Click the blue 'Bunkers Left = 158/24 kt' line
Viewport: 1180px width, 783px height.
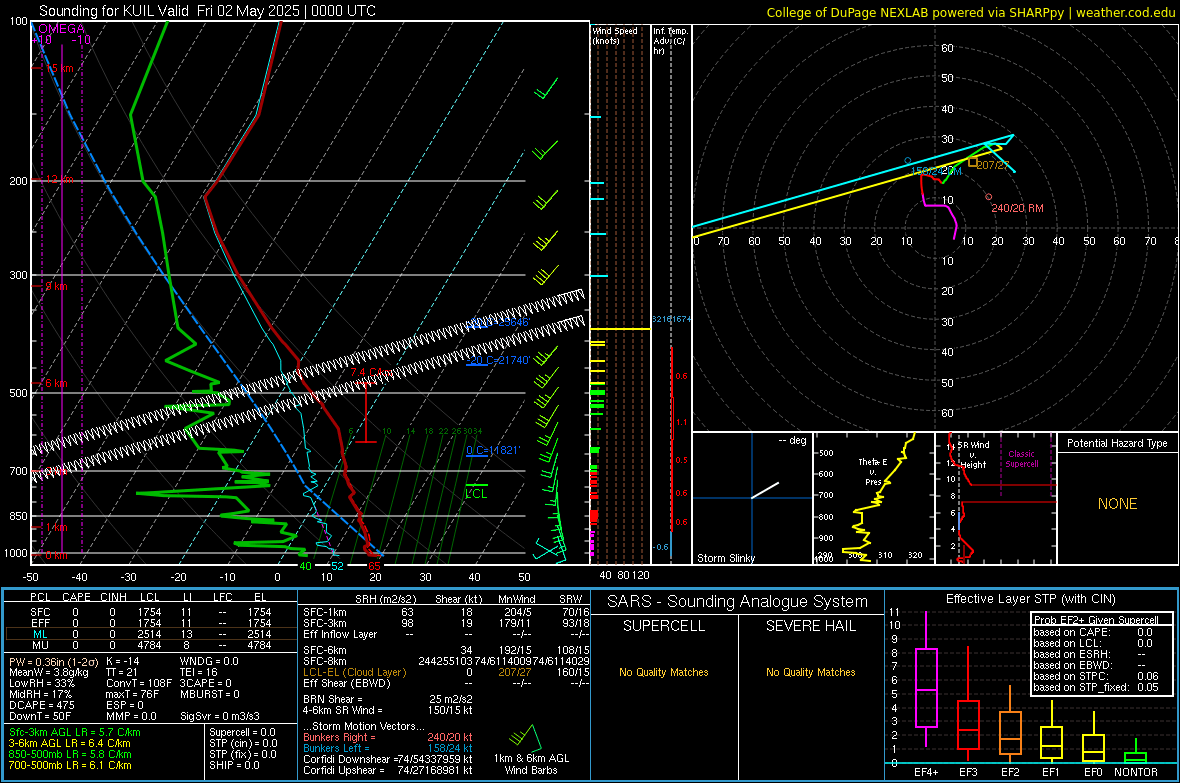(x=388, y=748)
